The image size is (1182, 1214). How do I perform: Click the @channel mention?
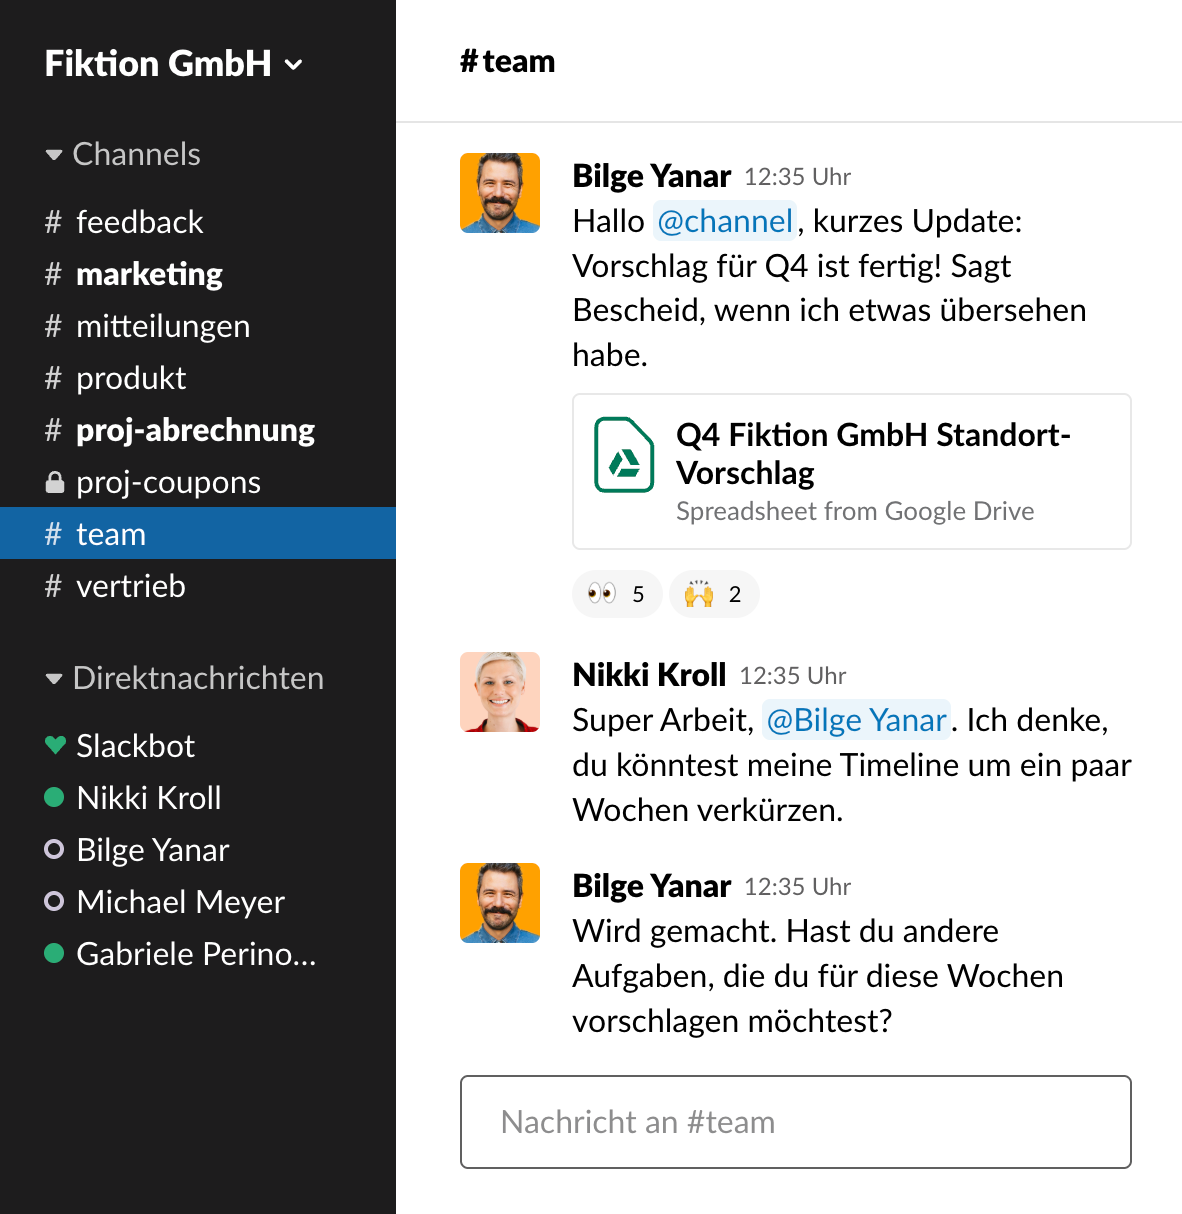click(x=725, y=221)
